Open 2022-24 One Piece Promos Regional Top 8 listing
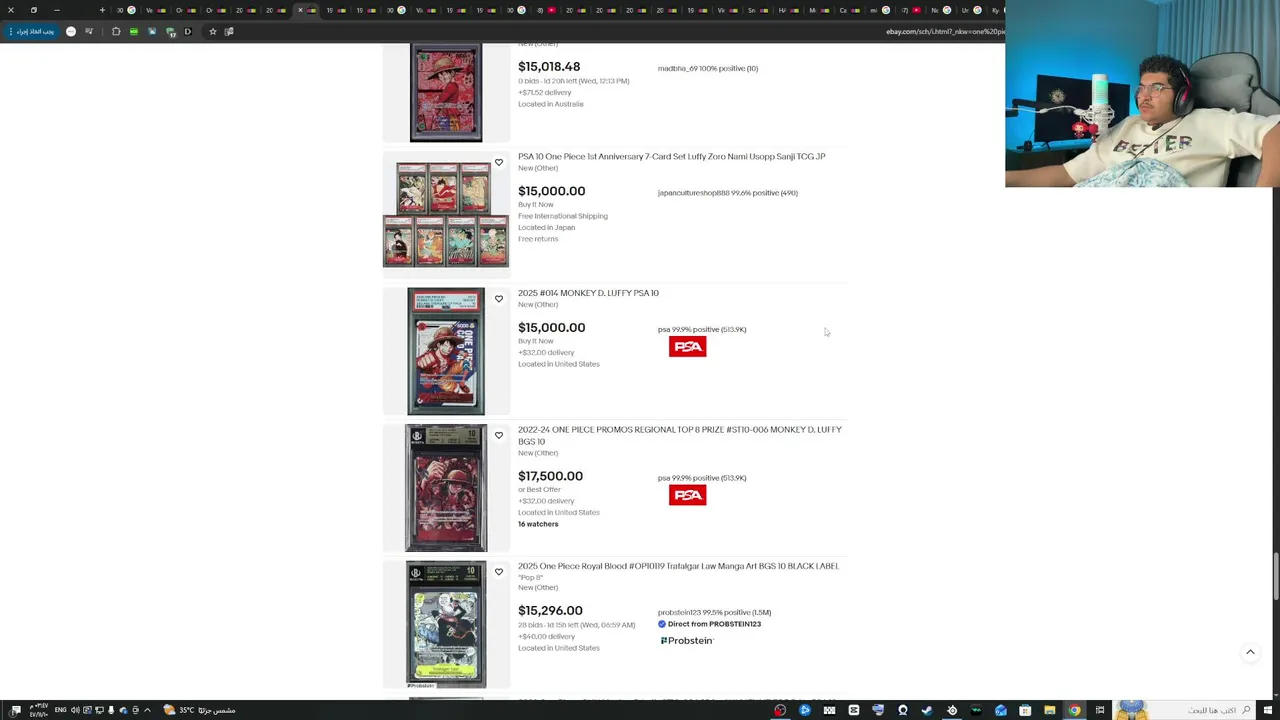Image resolution: width=1280 pixels, height=720 pixels. [680, 435]
